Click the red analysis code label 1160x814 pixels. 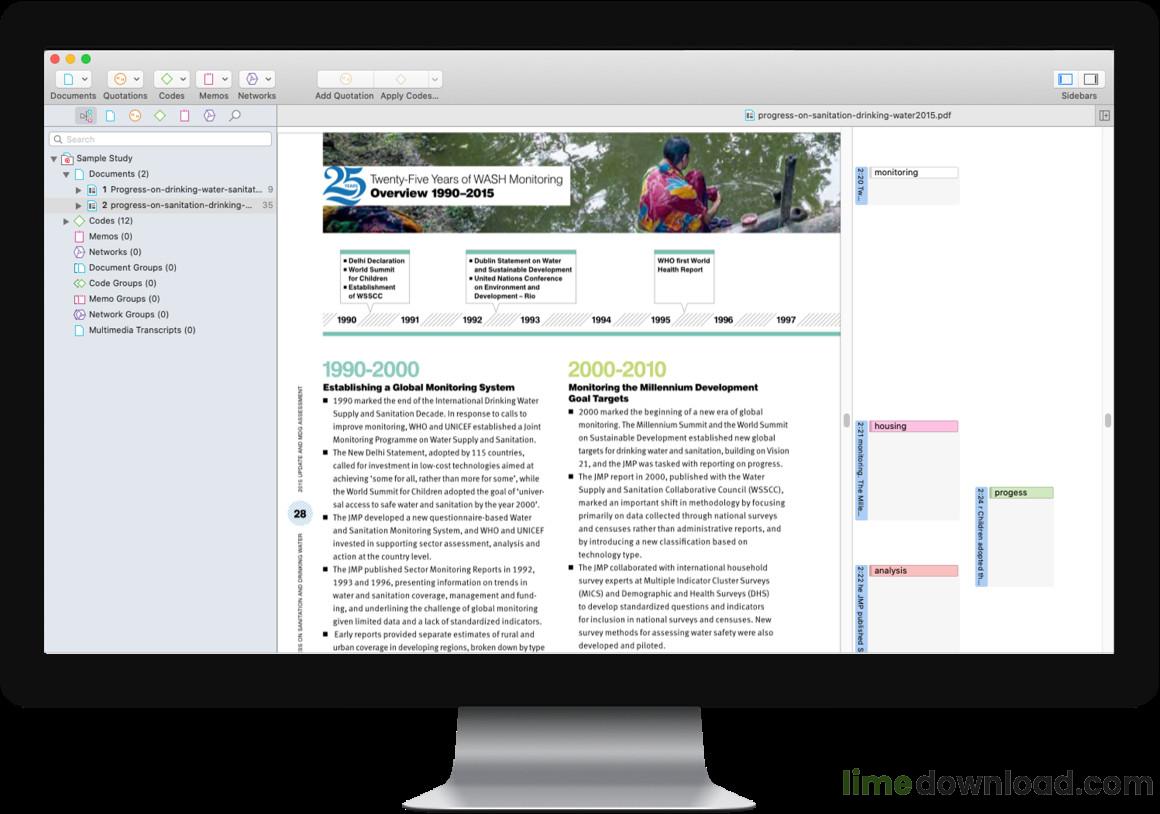tap(914, 571)
